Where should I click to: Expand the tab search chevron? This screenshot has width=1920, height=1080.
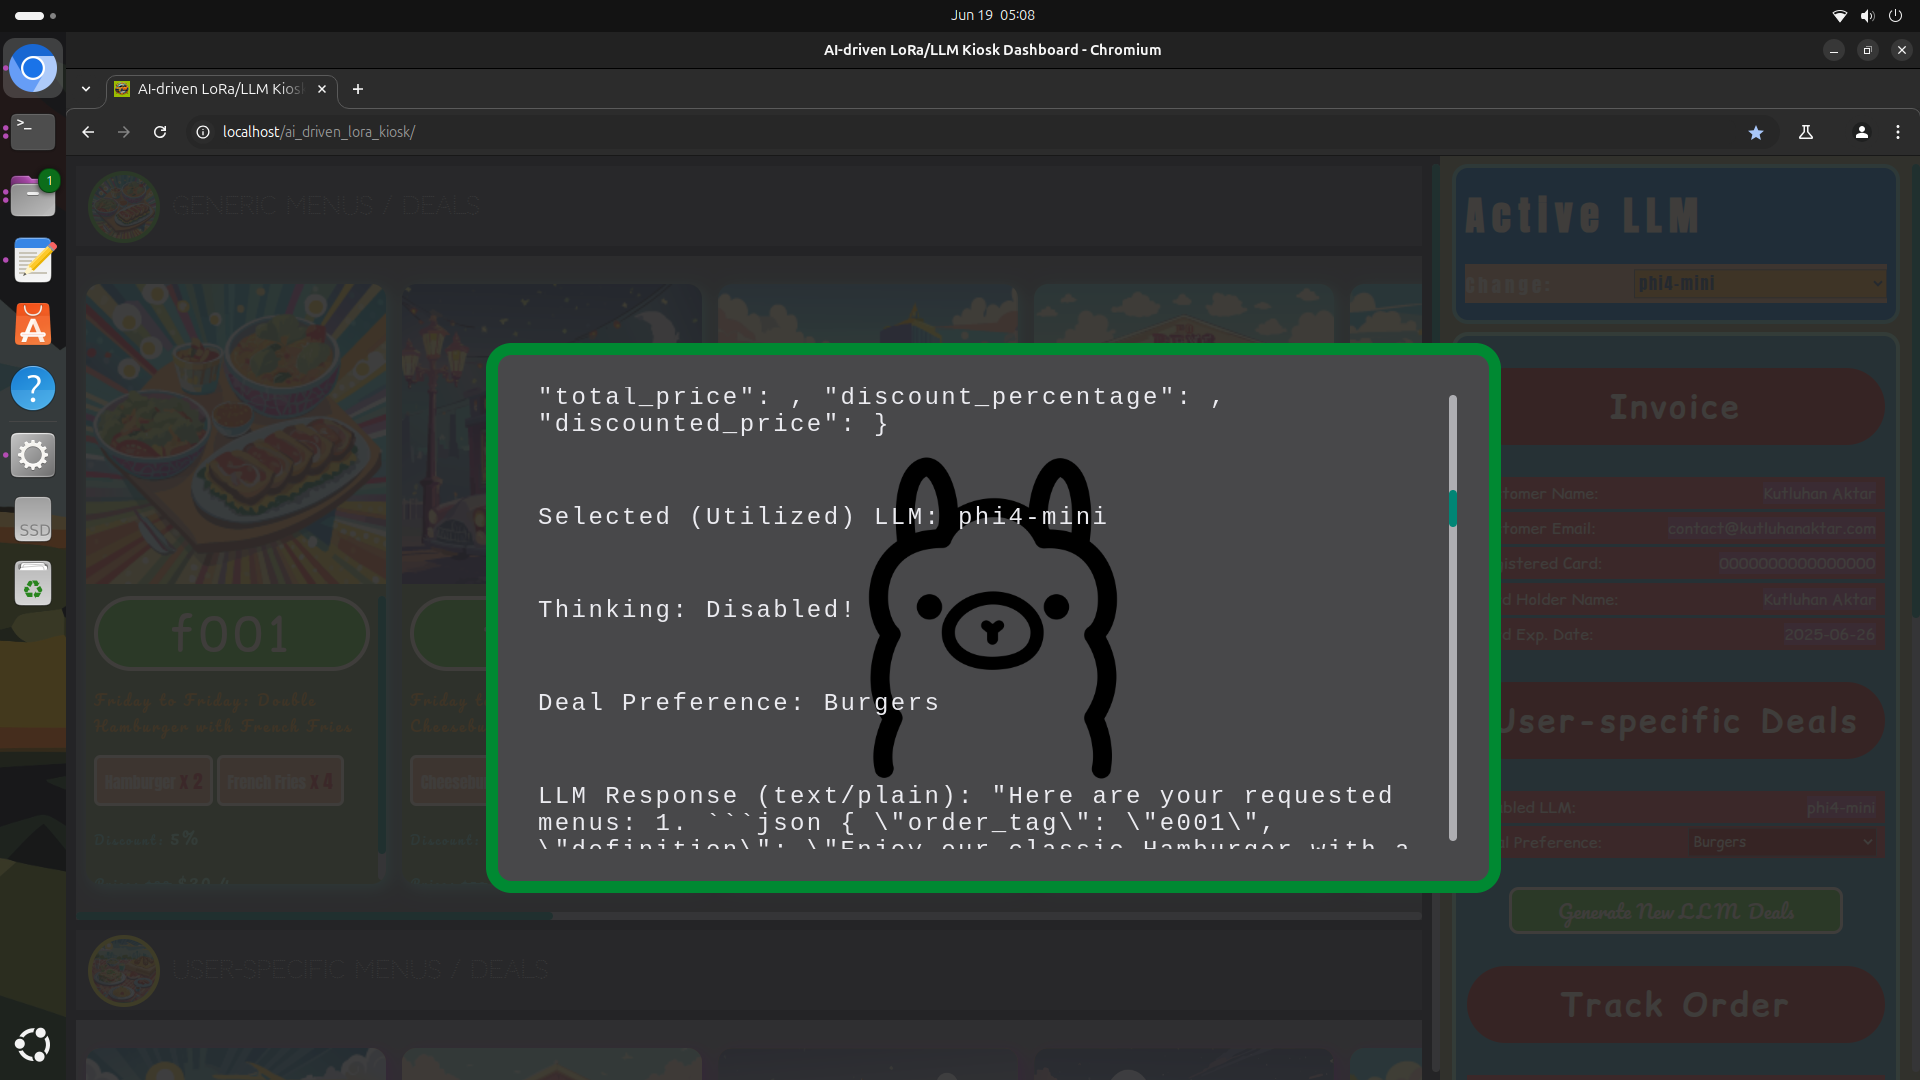(x=86, y=89)
